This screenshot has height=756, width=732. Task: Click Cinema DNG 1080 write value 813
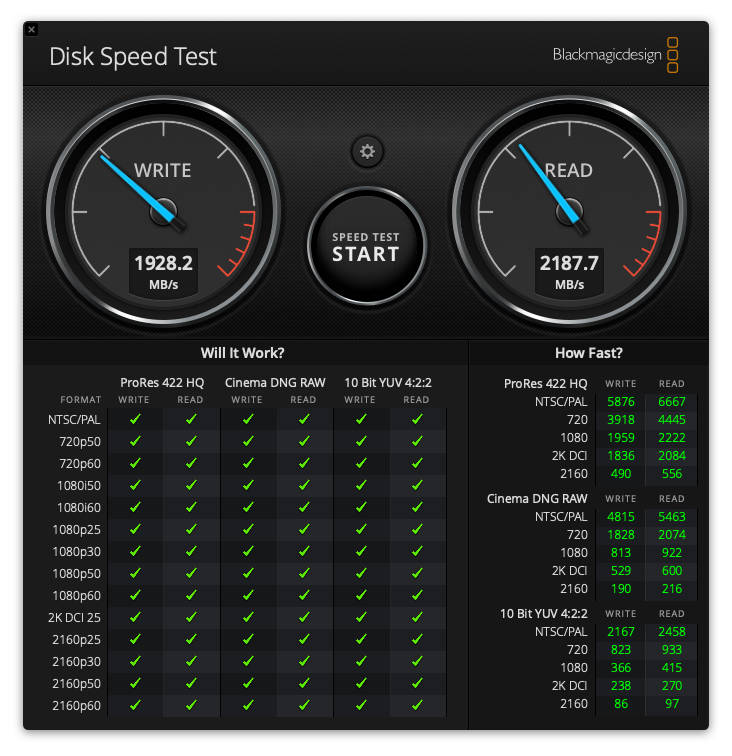pos(621,553)
